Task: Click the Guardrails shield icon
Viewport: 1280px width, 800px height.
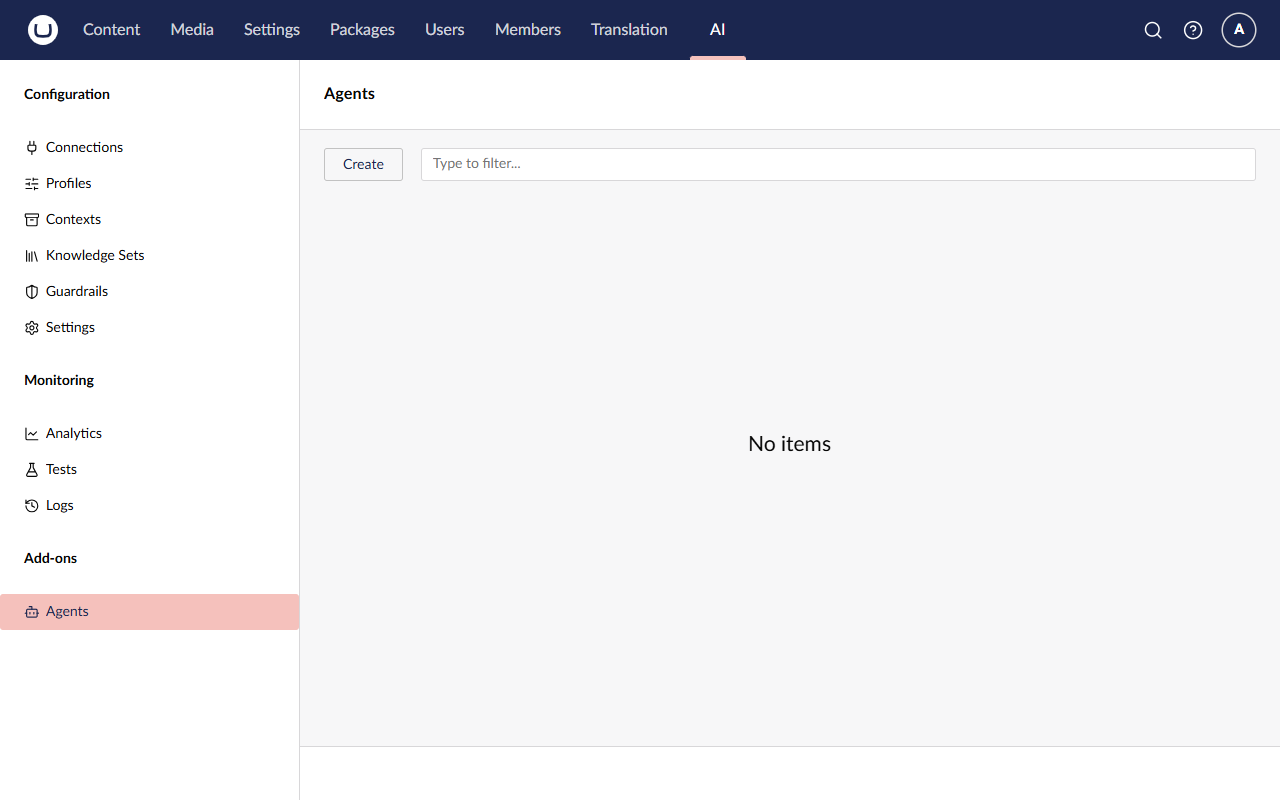Action: pyautogui.click(x=32, y=291)
